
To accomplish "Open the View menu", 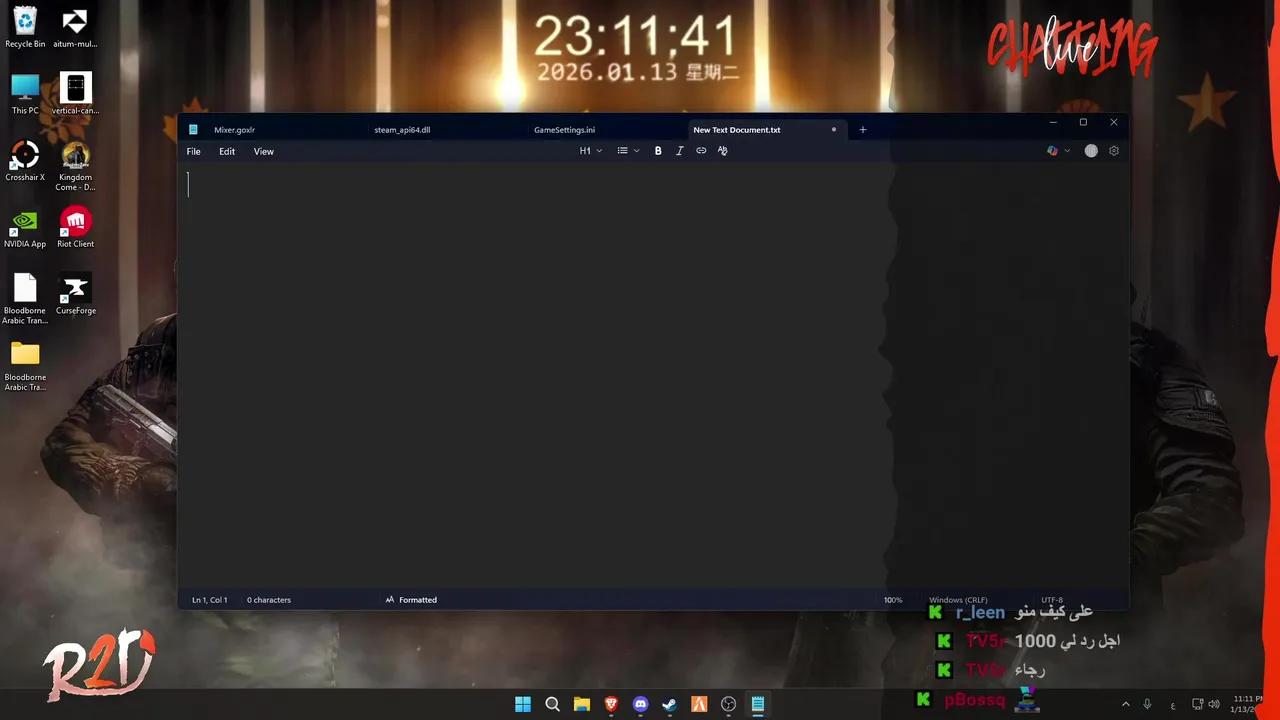I will point(263,152).
